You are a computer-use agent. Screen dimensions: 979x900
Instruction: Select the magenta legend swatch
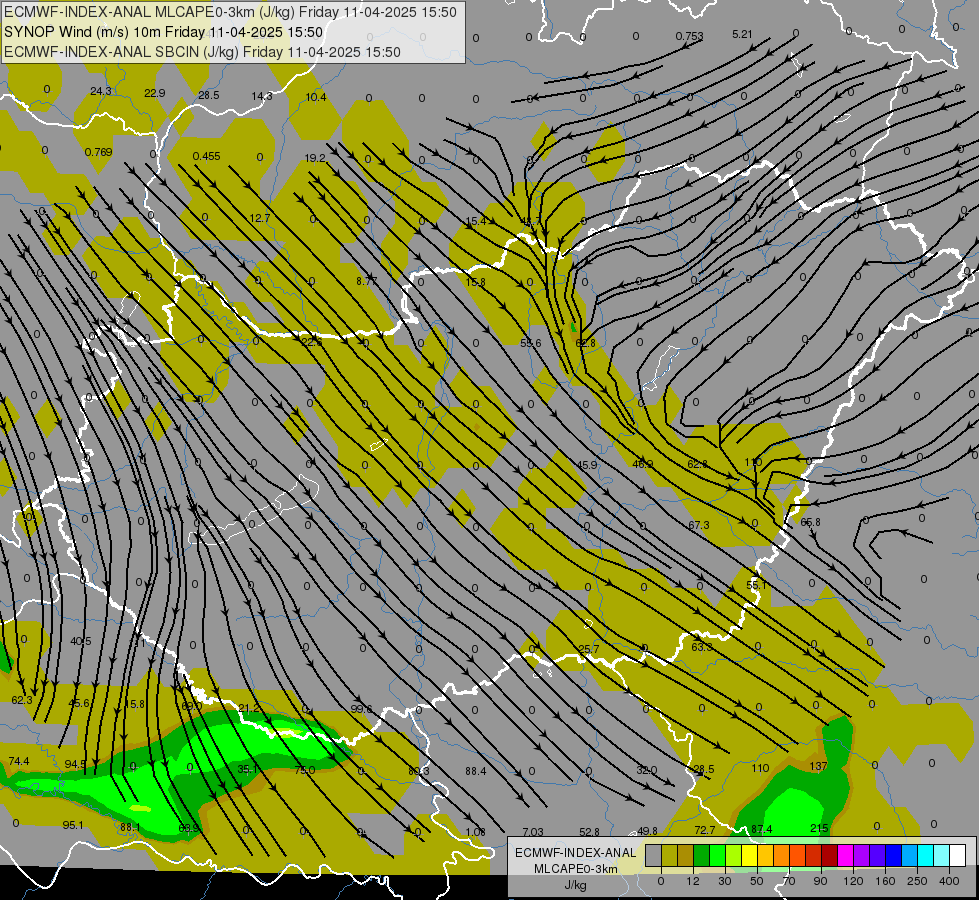tap(846, 855)
